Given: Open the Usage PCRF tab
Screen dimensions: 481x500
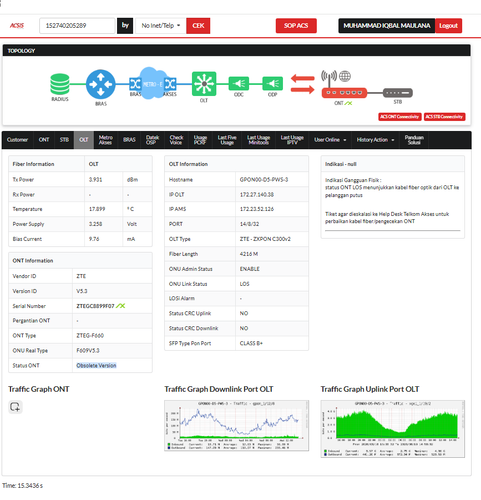Looking at the screenshot, I should 200,140.
